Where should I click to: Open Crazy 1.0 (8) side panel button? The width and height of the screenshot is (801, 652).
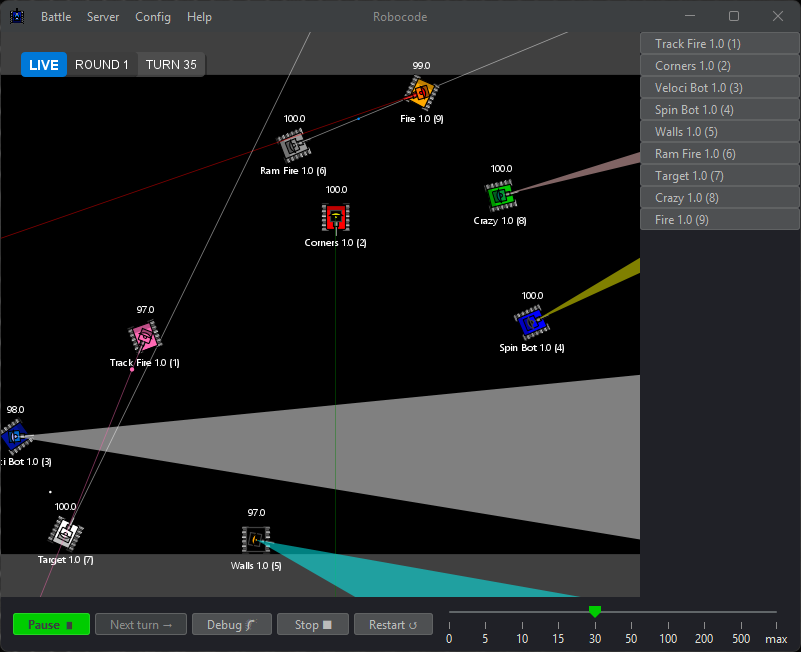pyautogui.click(x=720, y=197)
